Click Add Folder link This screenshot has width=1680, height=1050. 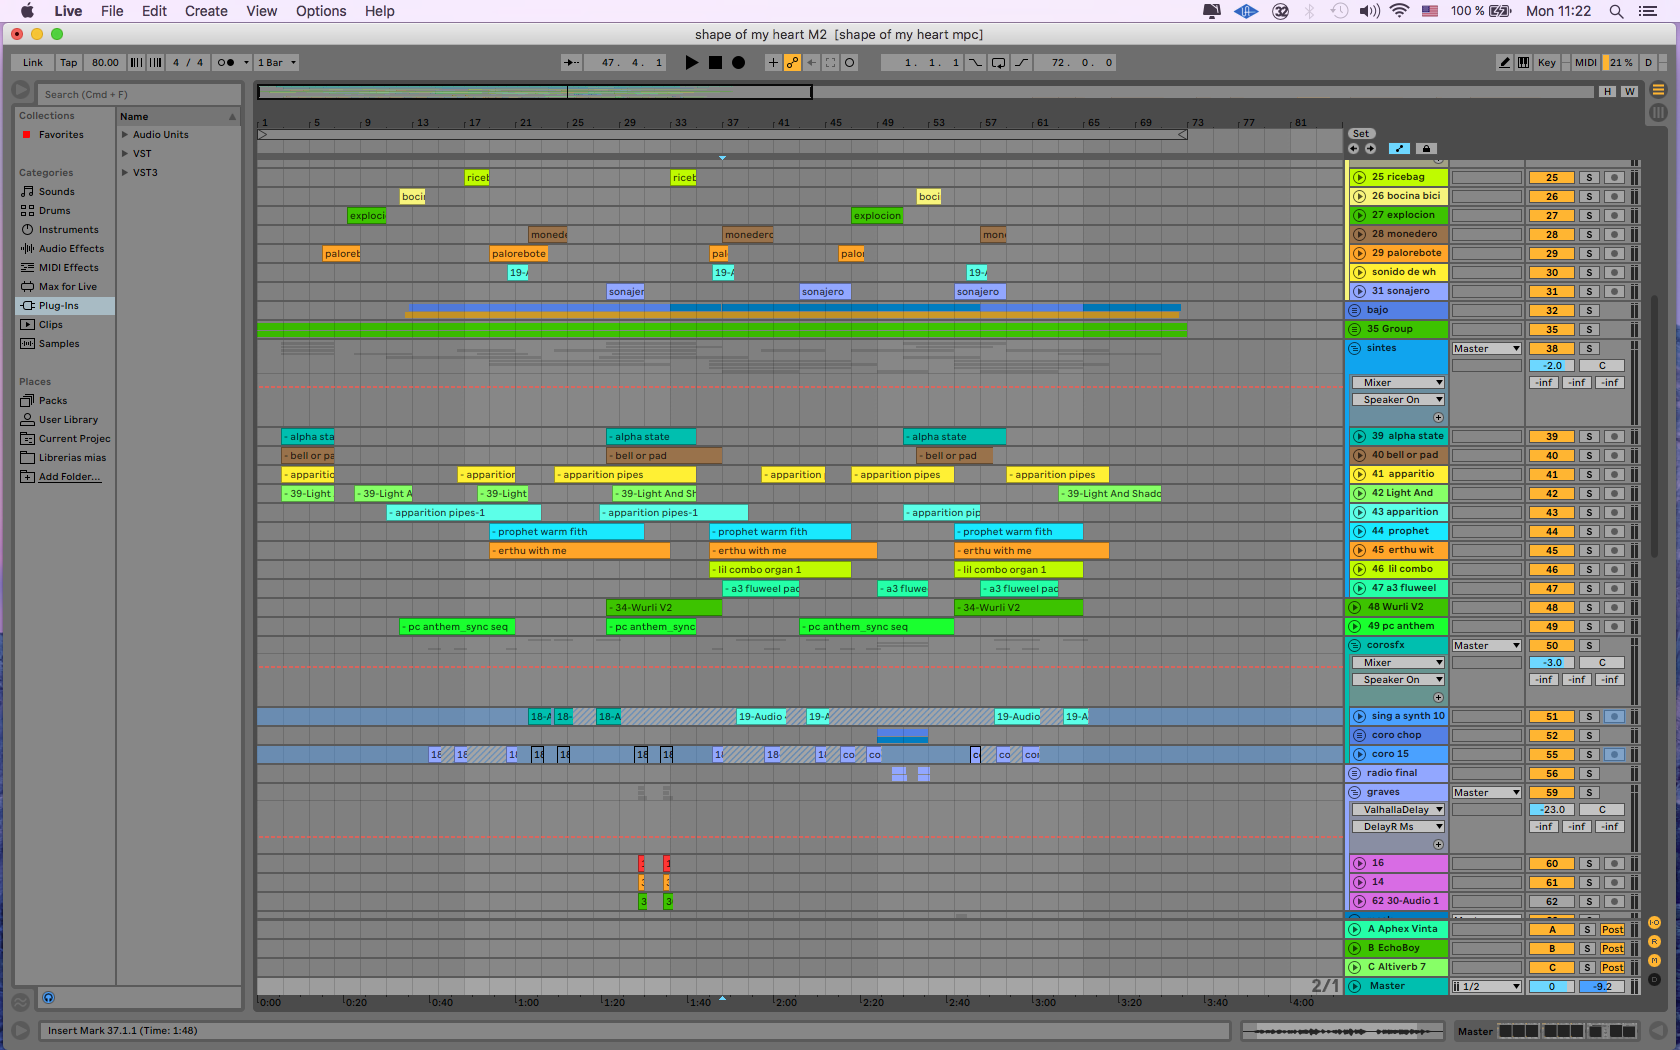point(70,476)
